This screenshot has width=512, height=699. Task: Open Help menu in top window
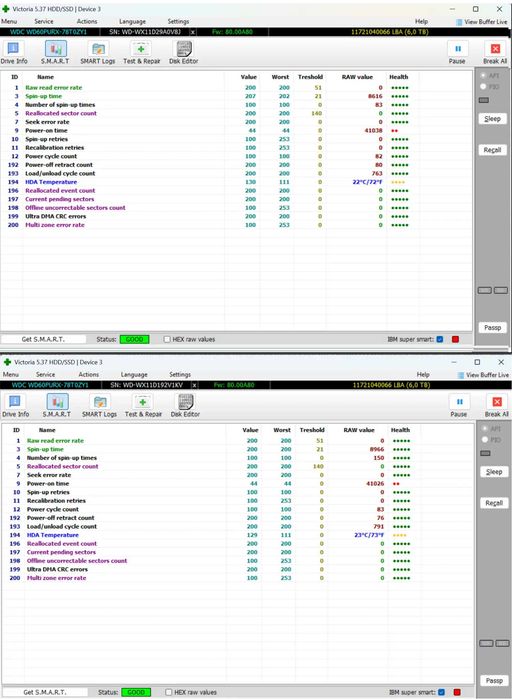[422, 21]
